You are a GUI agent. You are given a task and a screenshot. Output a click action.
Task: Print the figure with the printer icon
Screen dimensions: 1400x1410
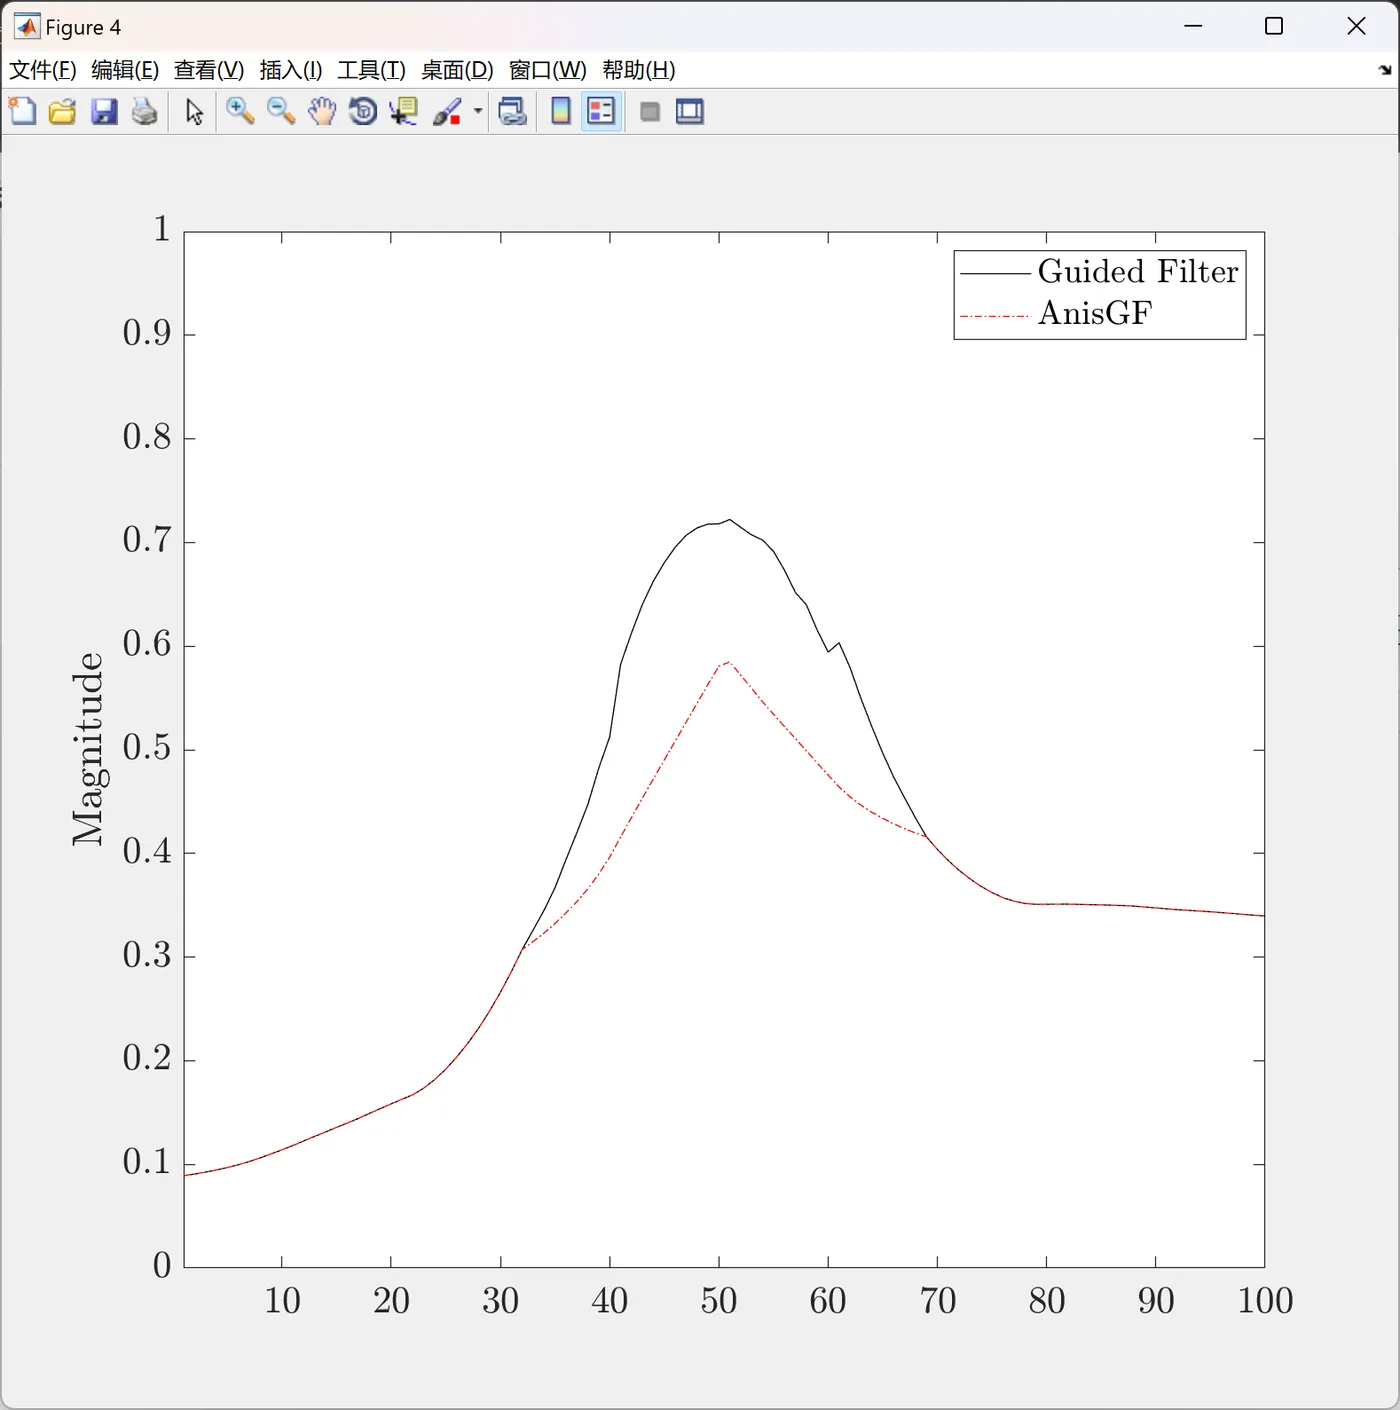coord(145,112)
